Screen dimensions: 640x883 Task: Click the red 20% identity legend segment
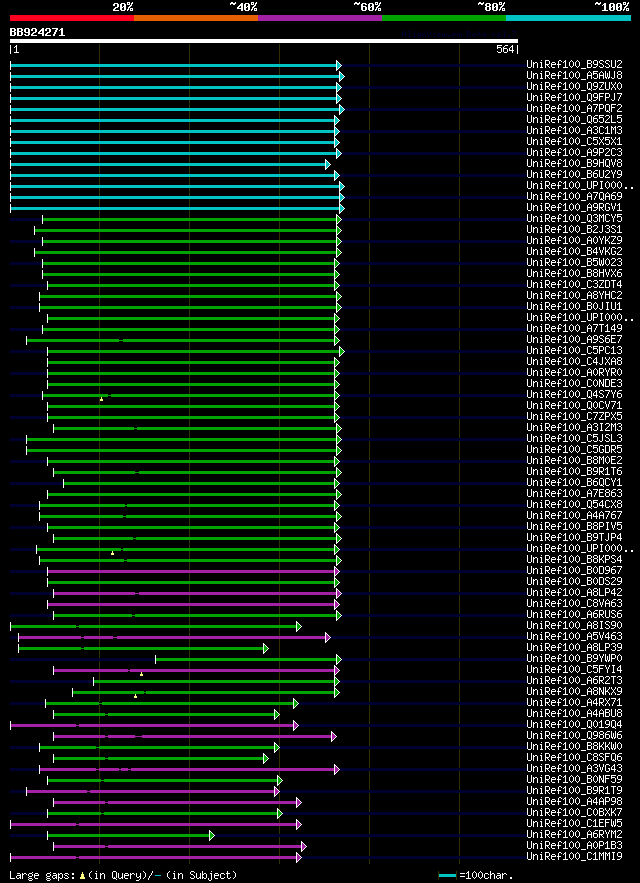tap(72, 18)
